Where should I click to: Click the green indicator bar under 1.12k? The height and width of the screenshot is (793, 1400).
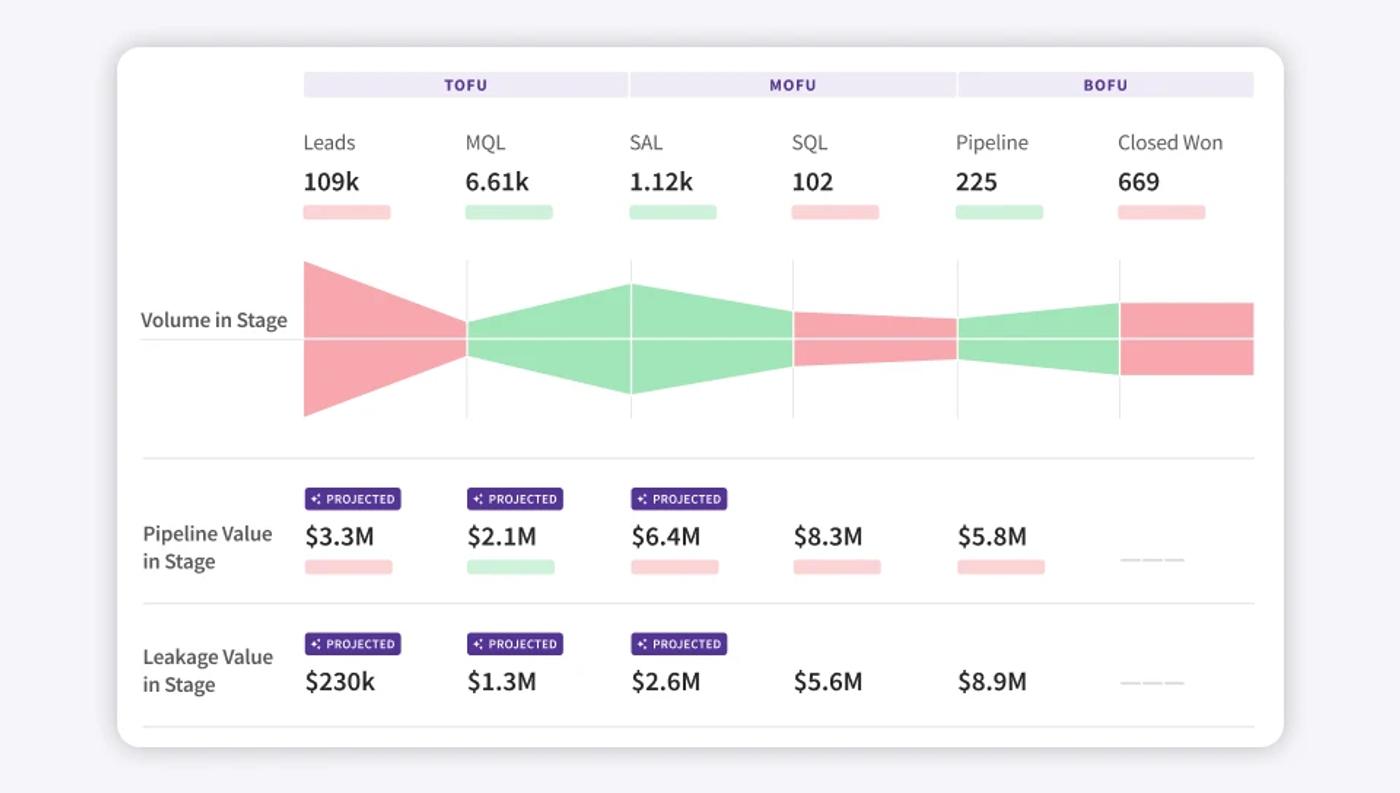pos(673,212)
